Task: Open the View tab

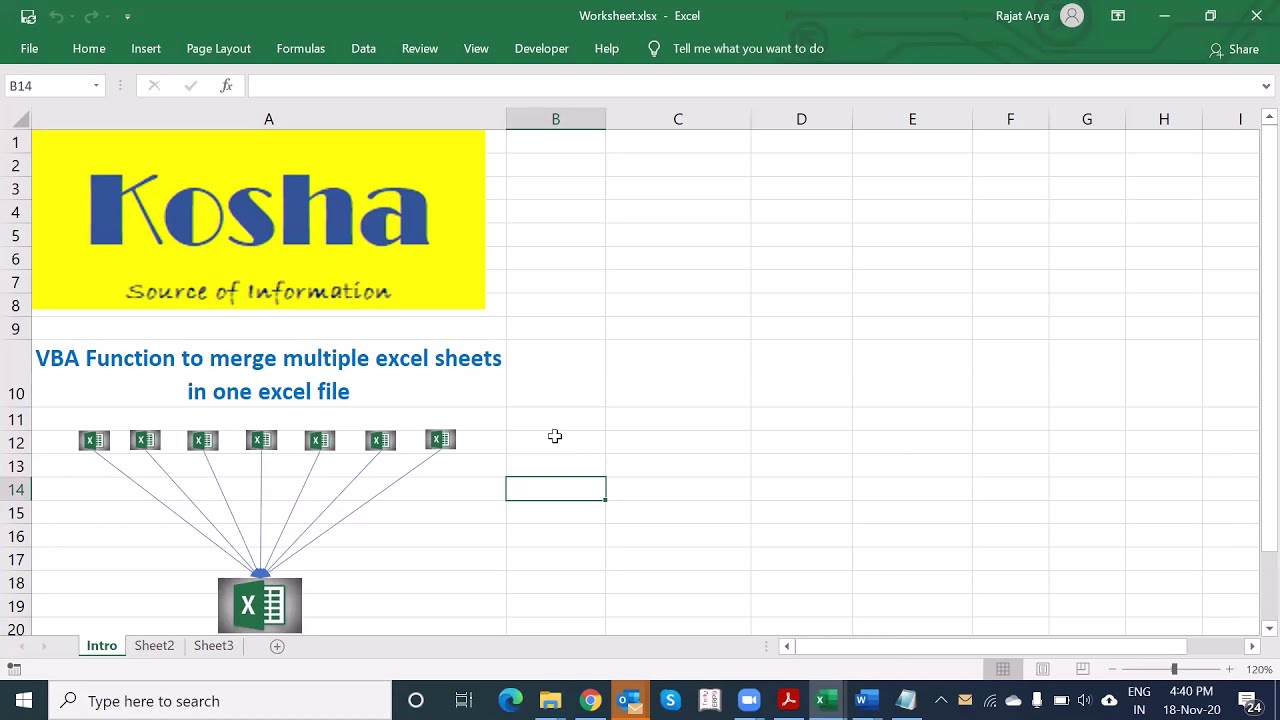Action: [476, 48]
